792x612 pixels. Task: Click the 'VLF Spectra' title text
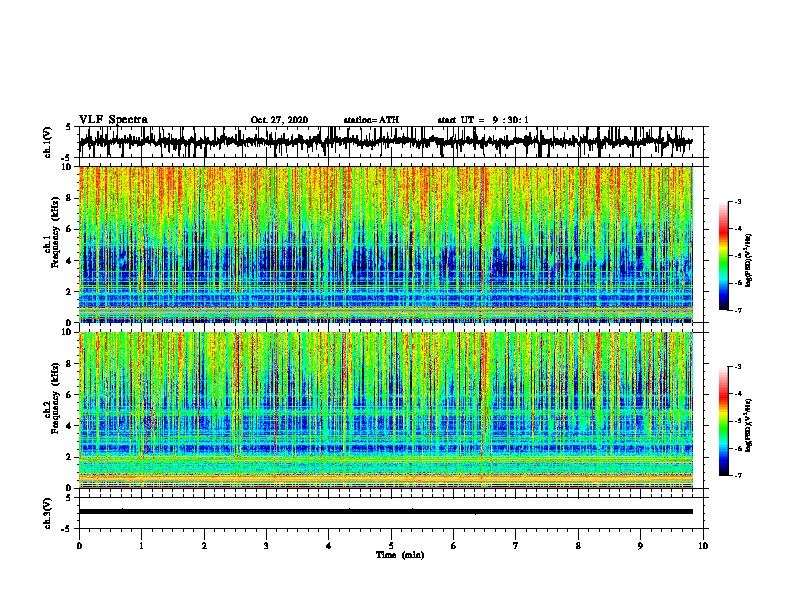[x=113, y=120]
